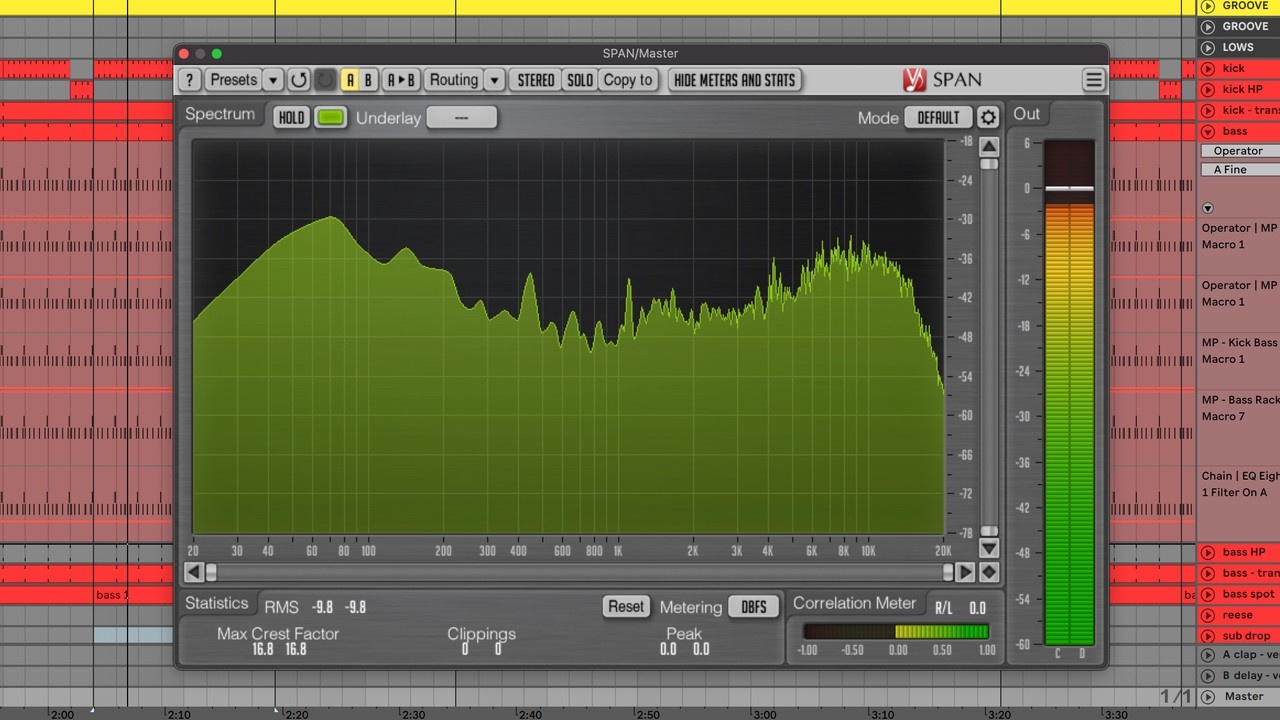
Task: Click the vertical scroll up arrow
Action: (x=989, y=147)
